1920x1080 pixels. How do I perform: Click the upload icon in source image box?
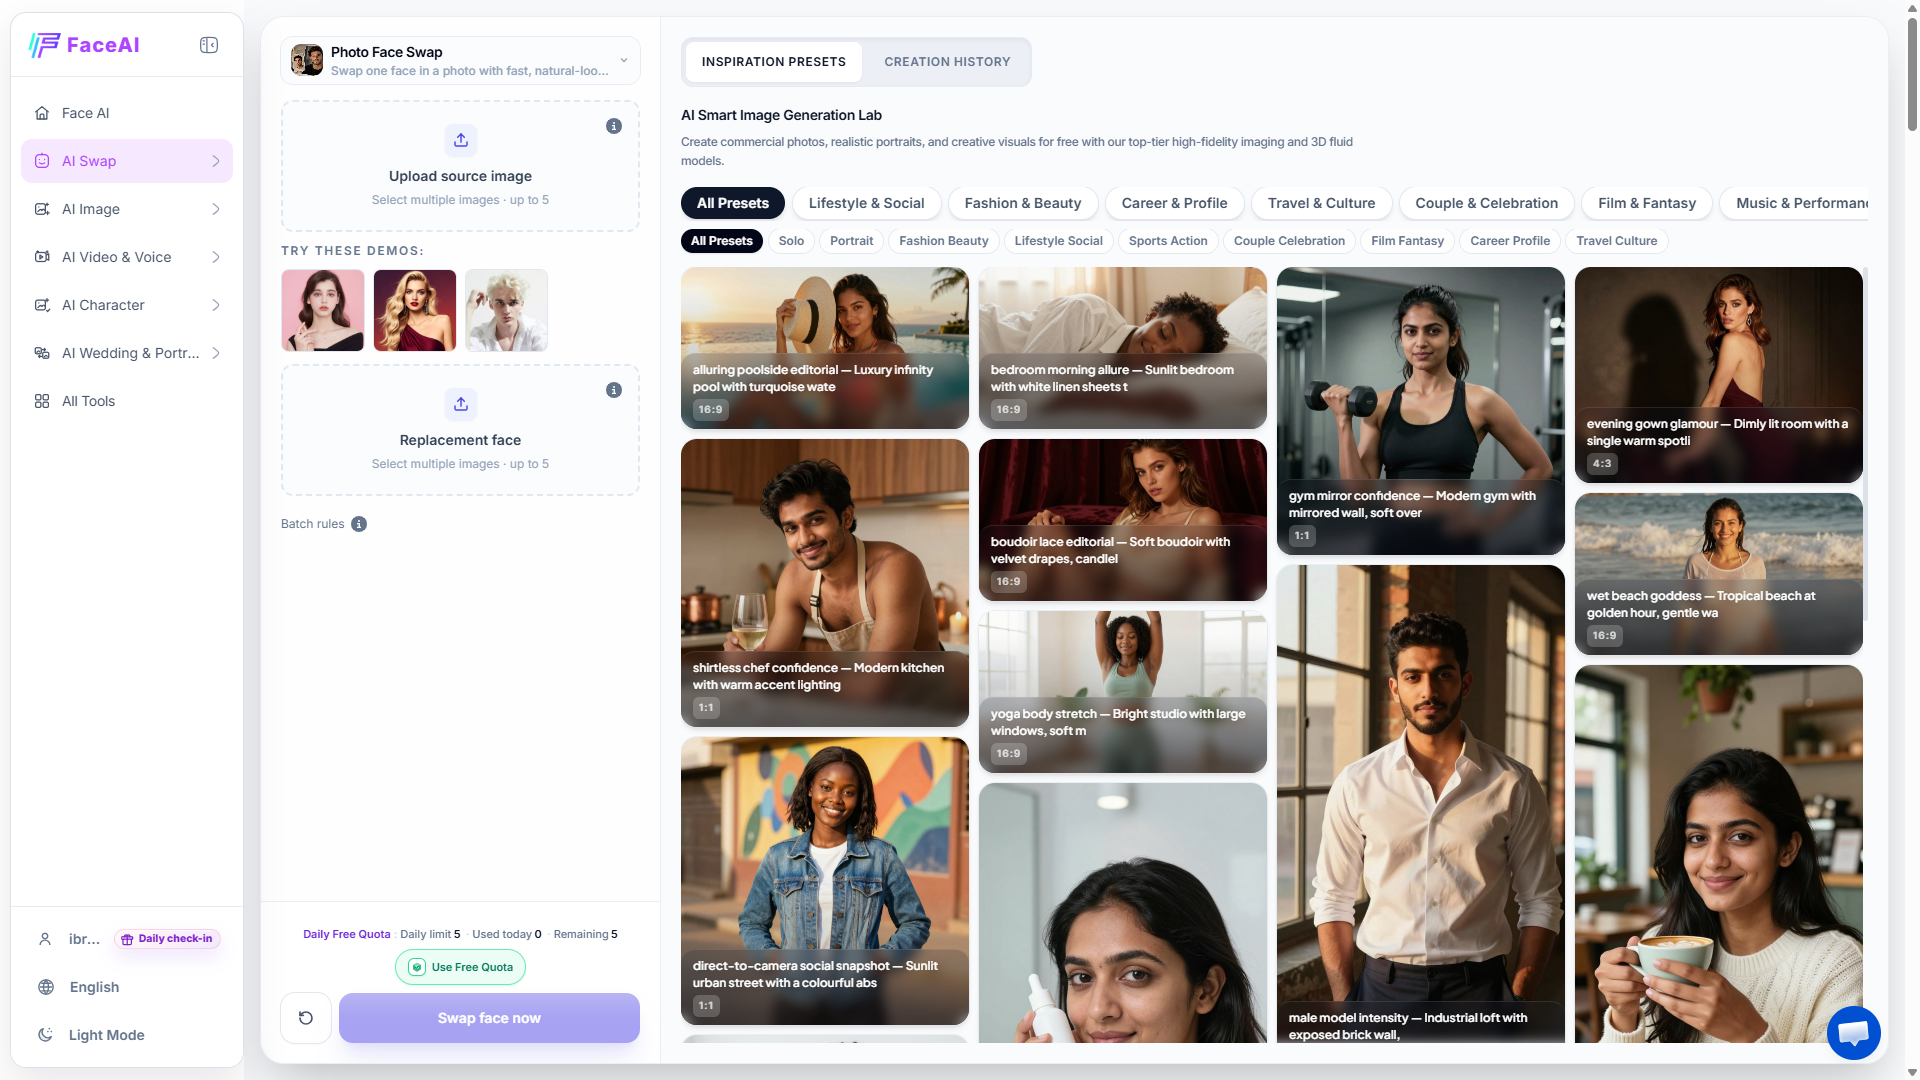(461, 140)
